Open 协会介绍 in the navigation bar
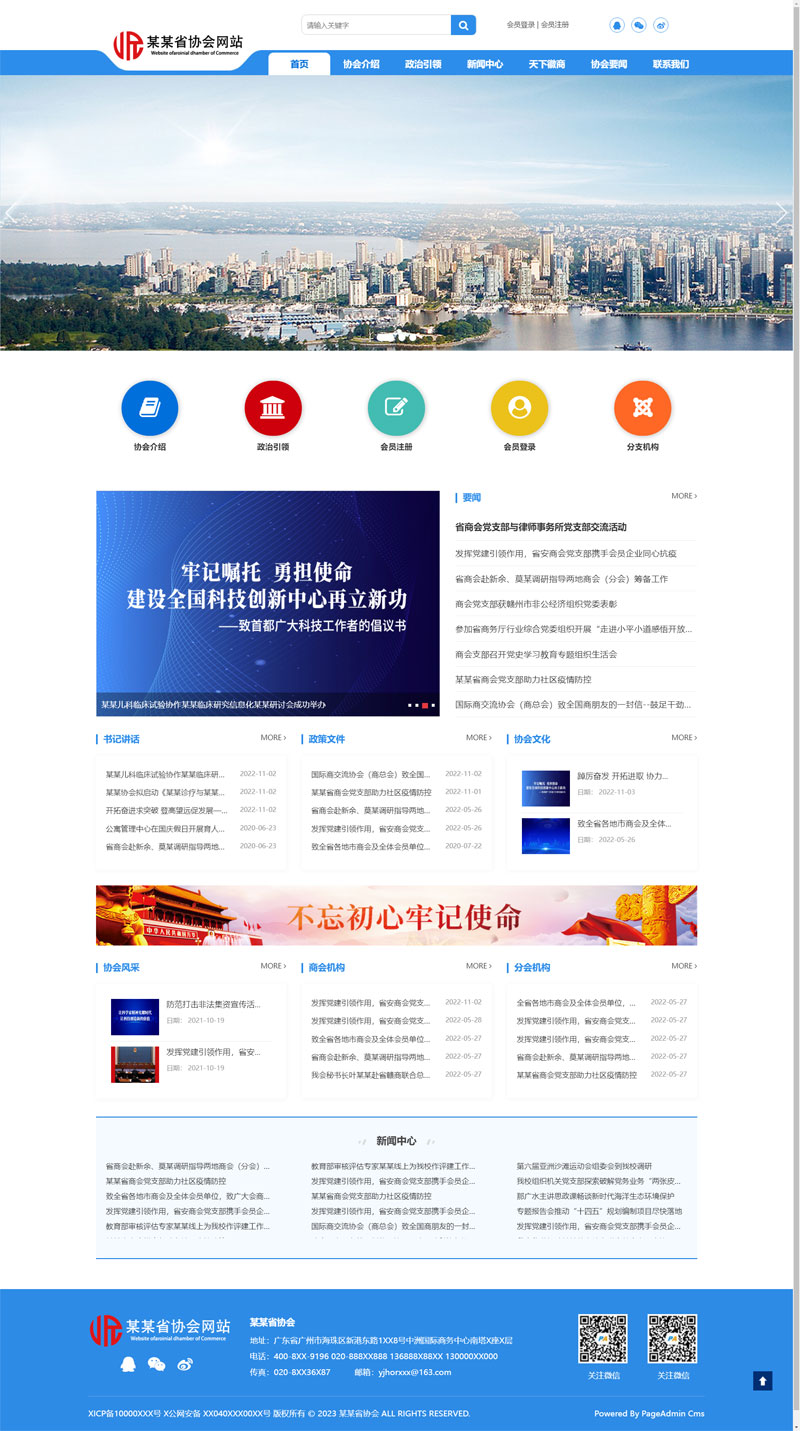The height and width of the screenshot is (1431, 800). tap(361, 64)
